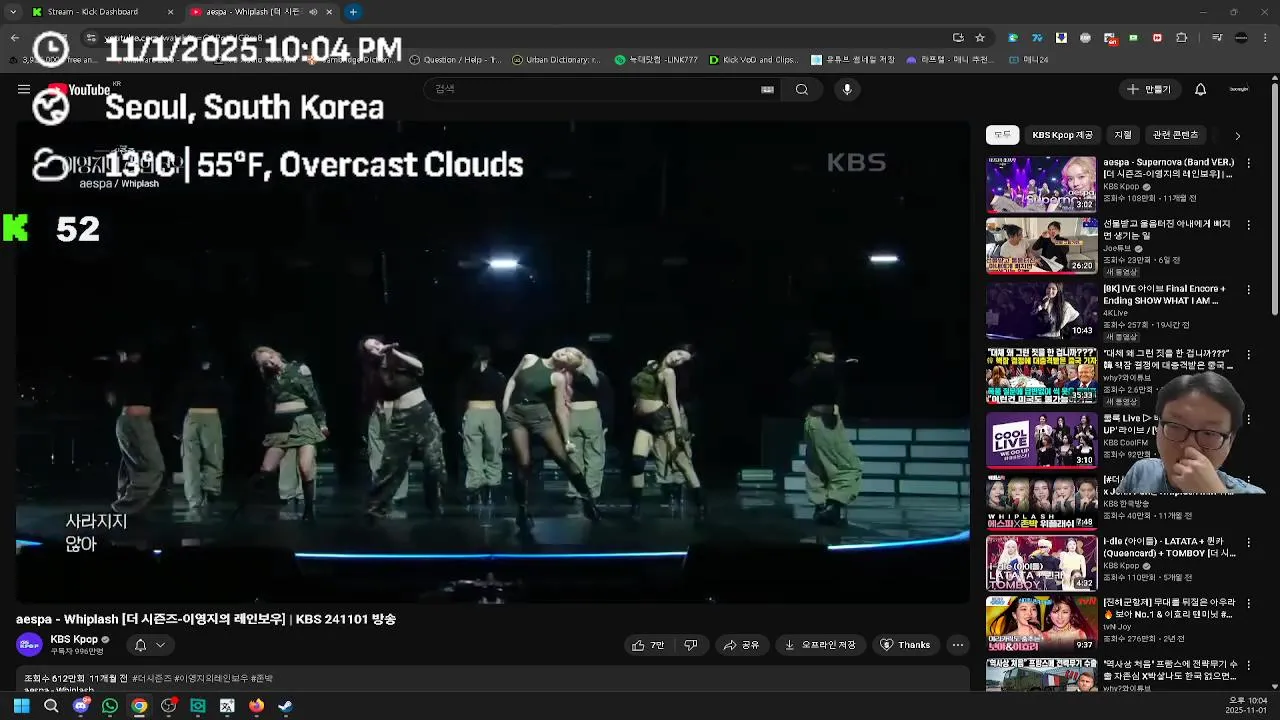Open the Chrome three-dot menu
Viewport: 1280px width, 720px height.
click(1265, 38)
